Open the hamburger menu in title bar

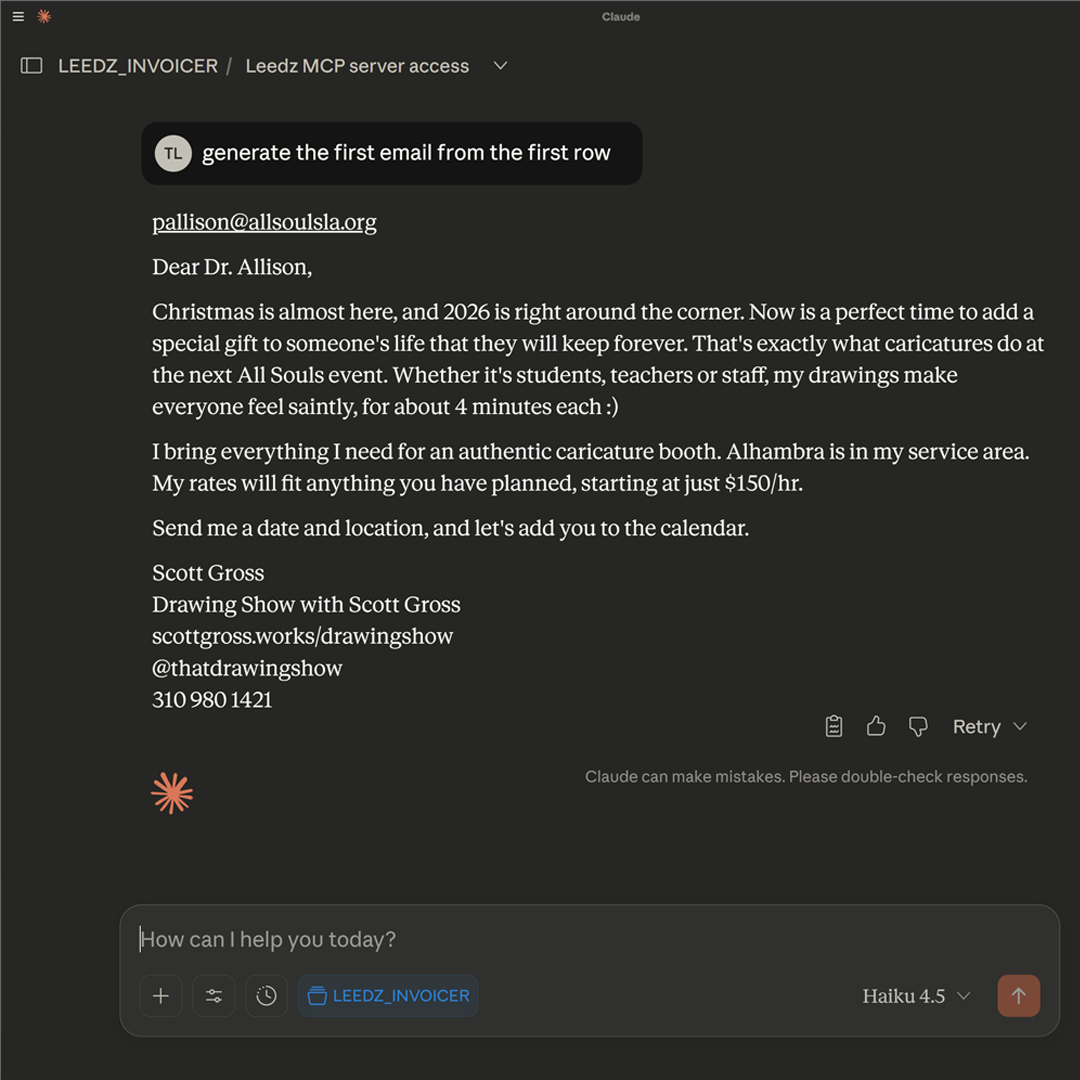18,17
